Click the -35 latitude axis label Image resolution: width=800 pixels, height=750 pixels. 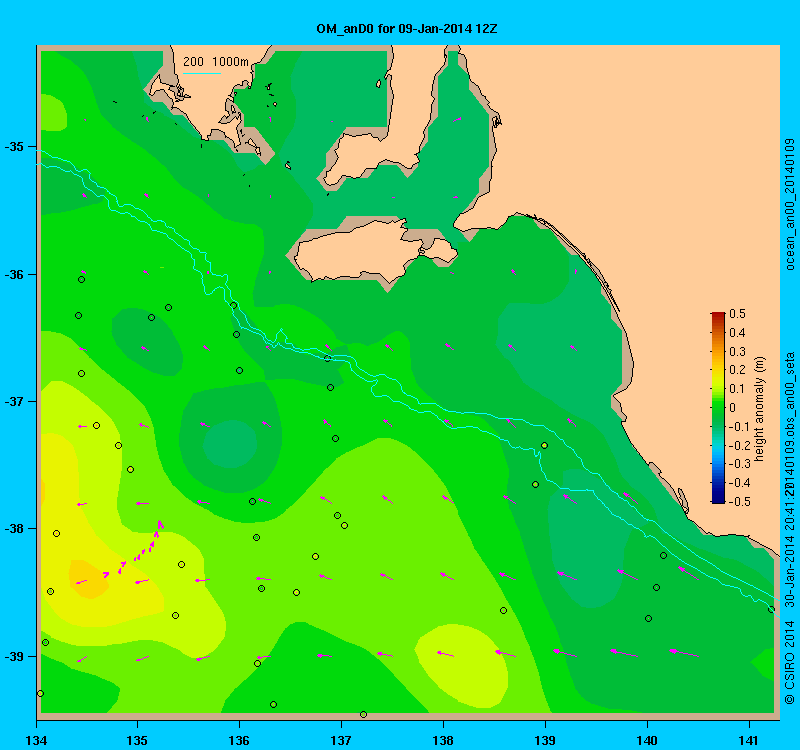pos(14,147)
